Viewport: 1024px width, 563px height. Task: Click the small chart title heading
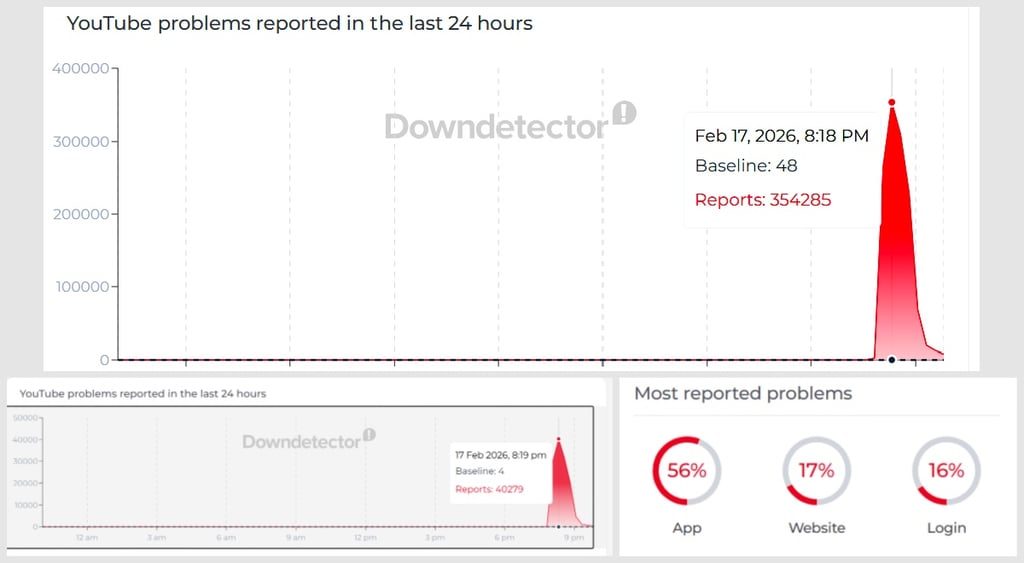pyautogui.click(x=142, y=394)
